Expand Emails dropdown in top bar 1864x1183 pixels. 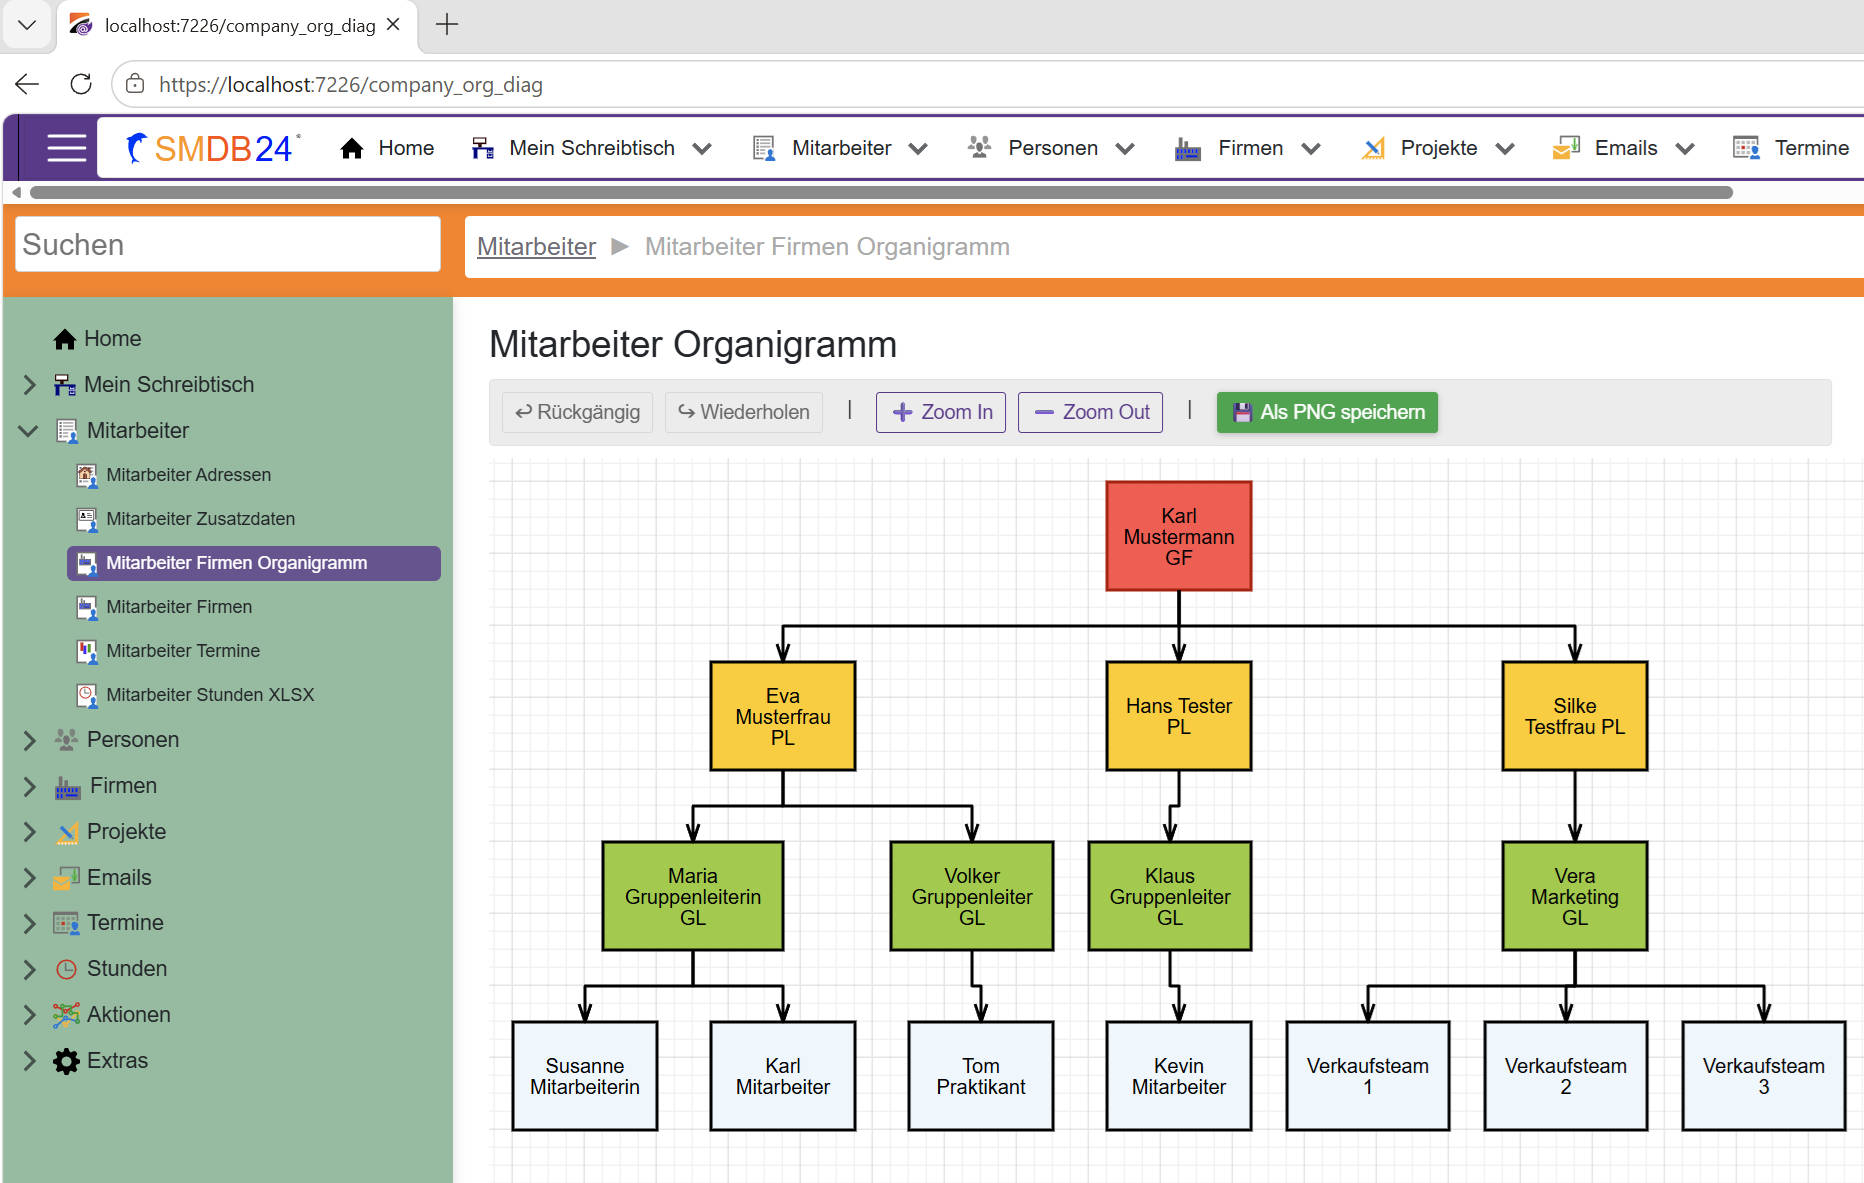point(1685,149)
